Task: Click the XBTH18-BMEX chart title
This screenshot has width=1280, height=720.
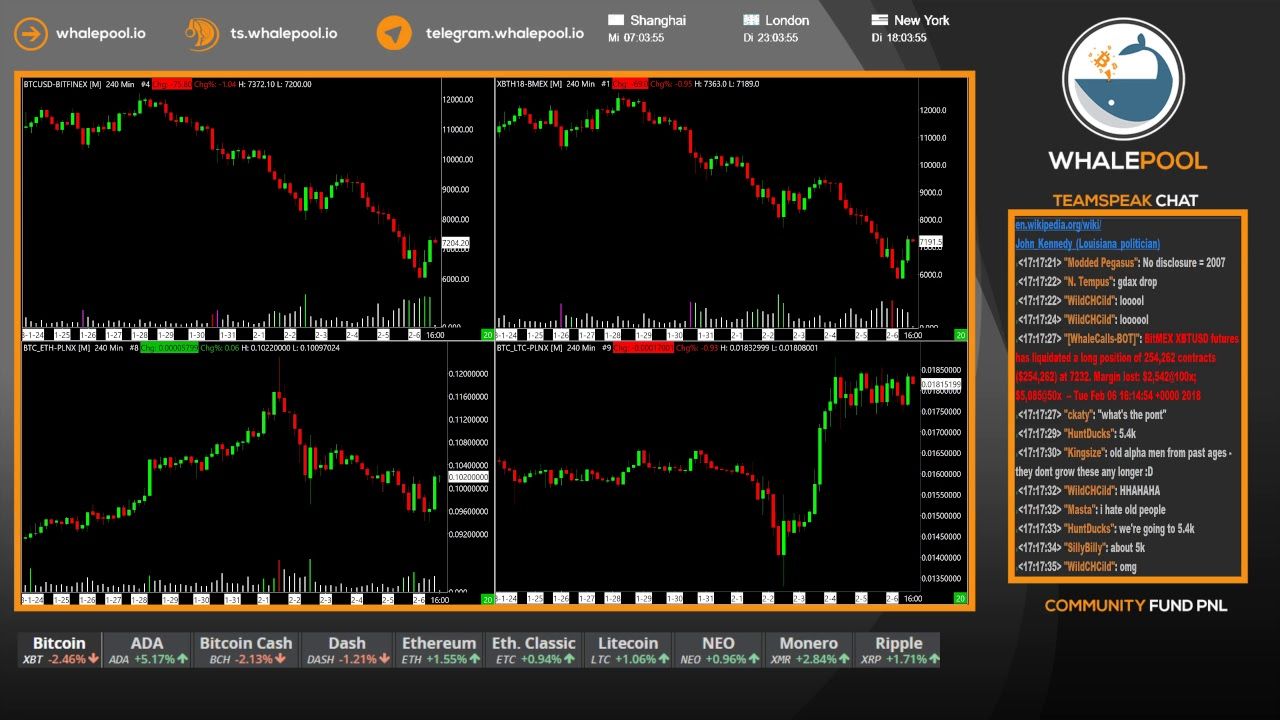Action: tap(529, 84)
